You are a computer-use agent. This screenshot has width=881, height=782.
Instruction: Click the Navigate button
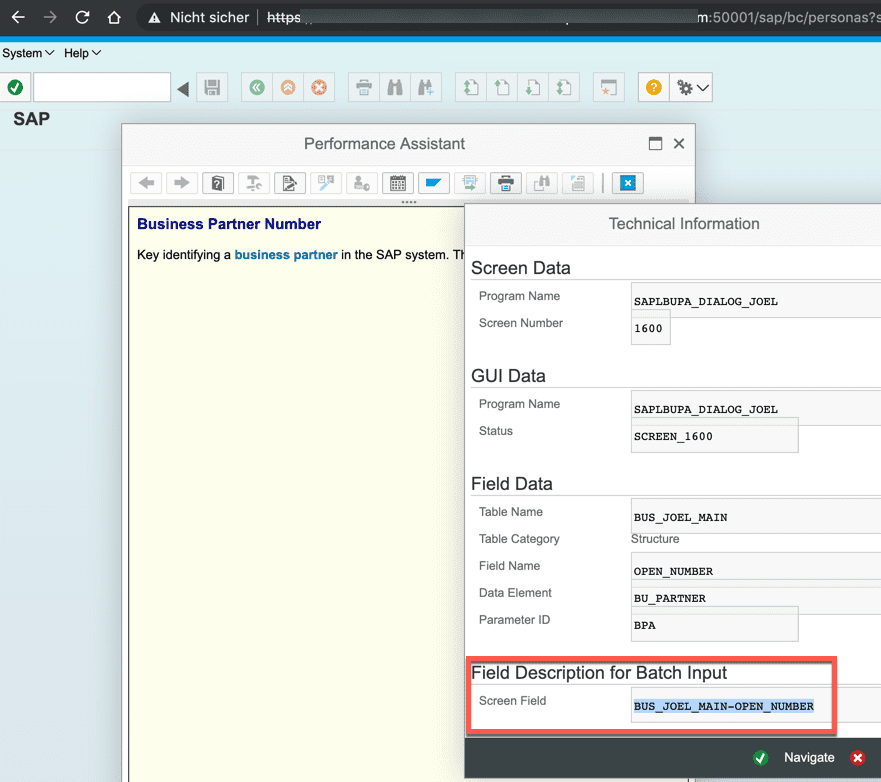point(809,757)
